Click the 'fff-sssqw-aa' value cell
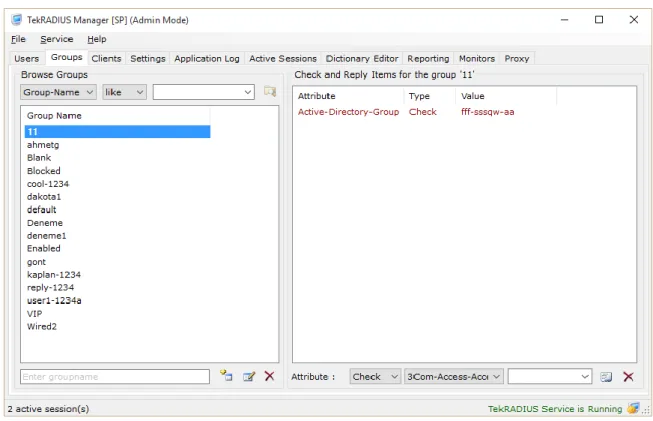 click(487, 112)
